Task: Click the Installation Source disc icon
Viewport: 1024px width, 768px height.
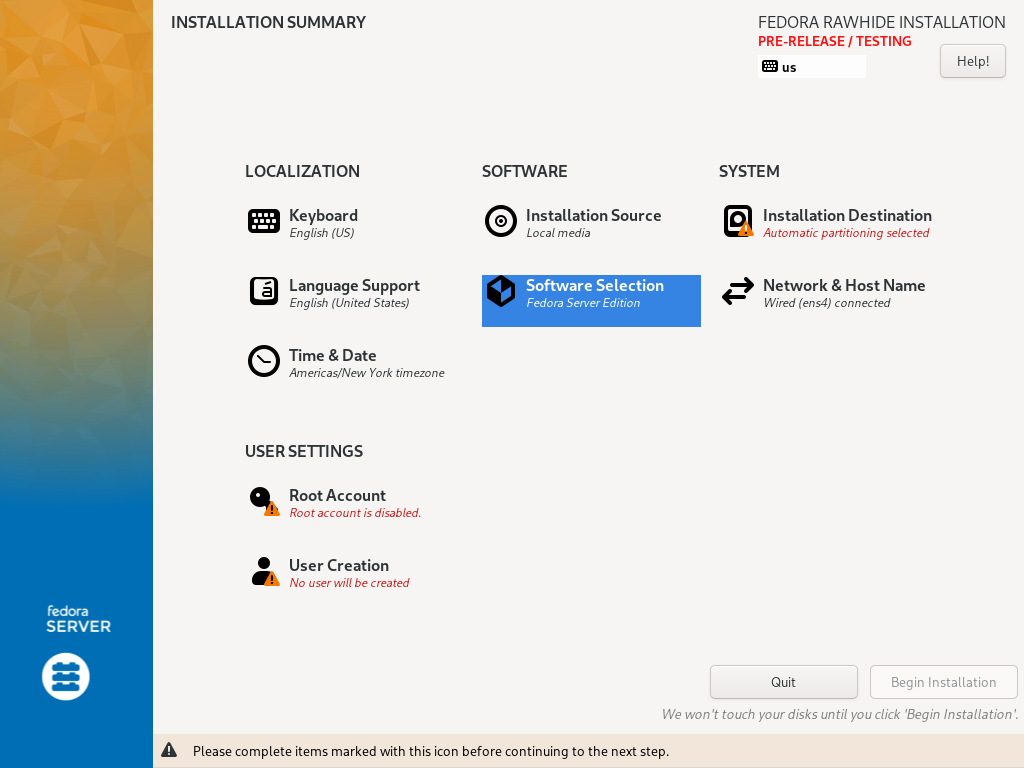Action: [x=501, y=221]
